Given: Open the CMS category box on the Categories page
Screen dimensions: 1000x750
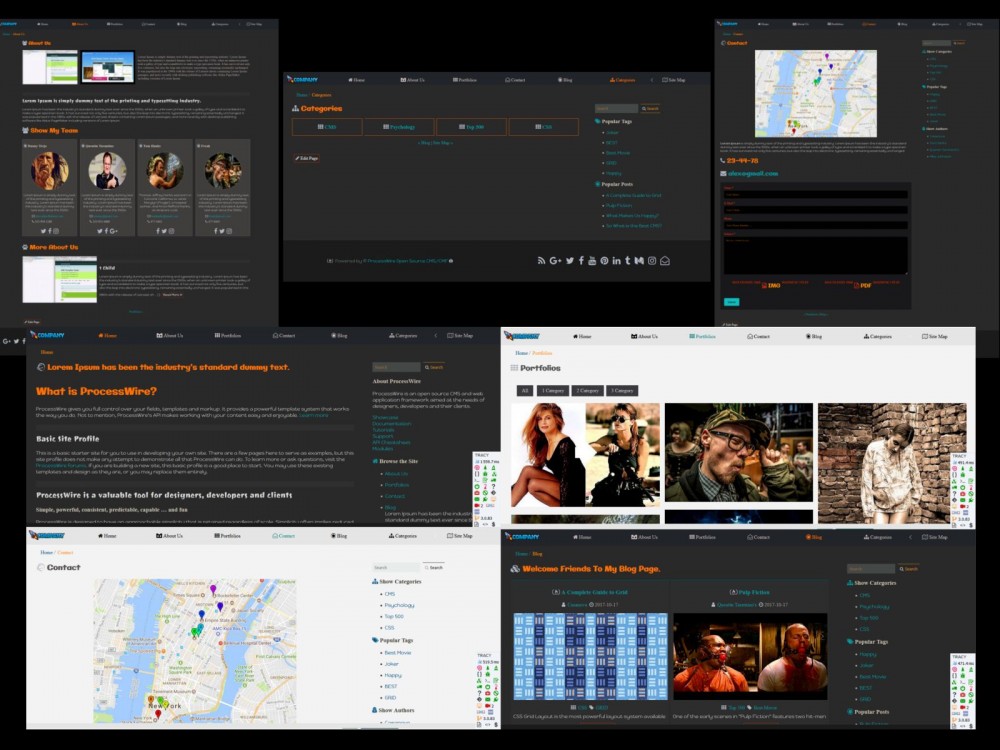Looking at the screenshot, I should pos(327,127).
